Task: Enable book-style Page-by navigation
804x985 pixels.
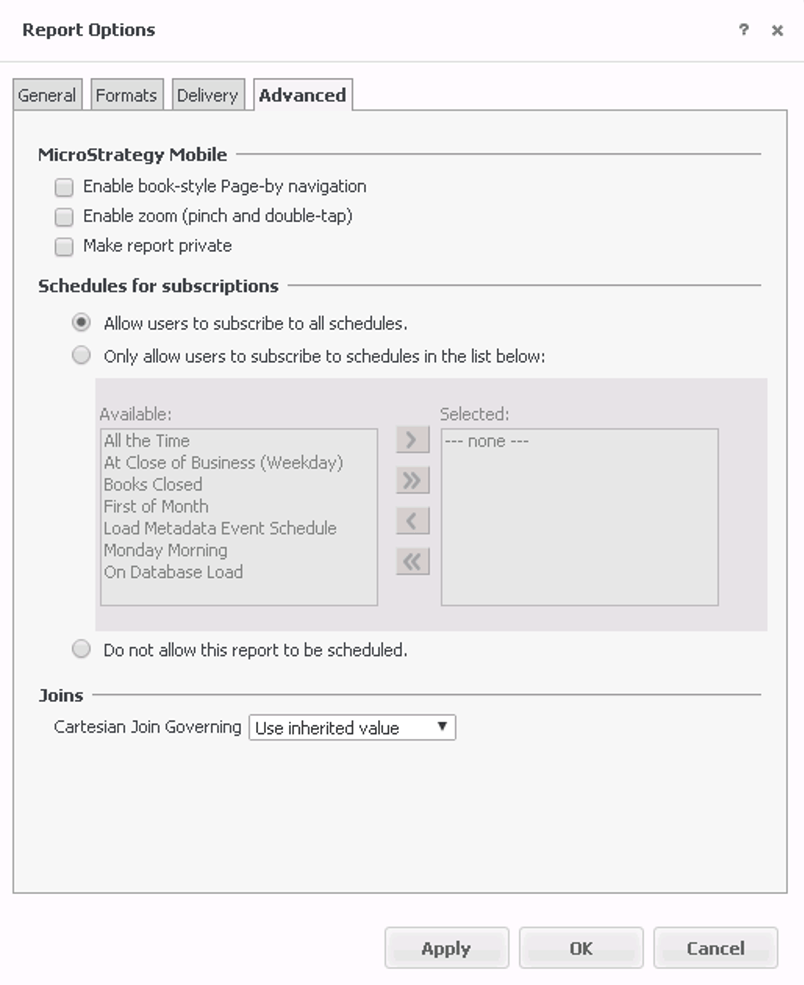Action: pyautogui.click(x=65, y=187)
